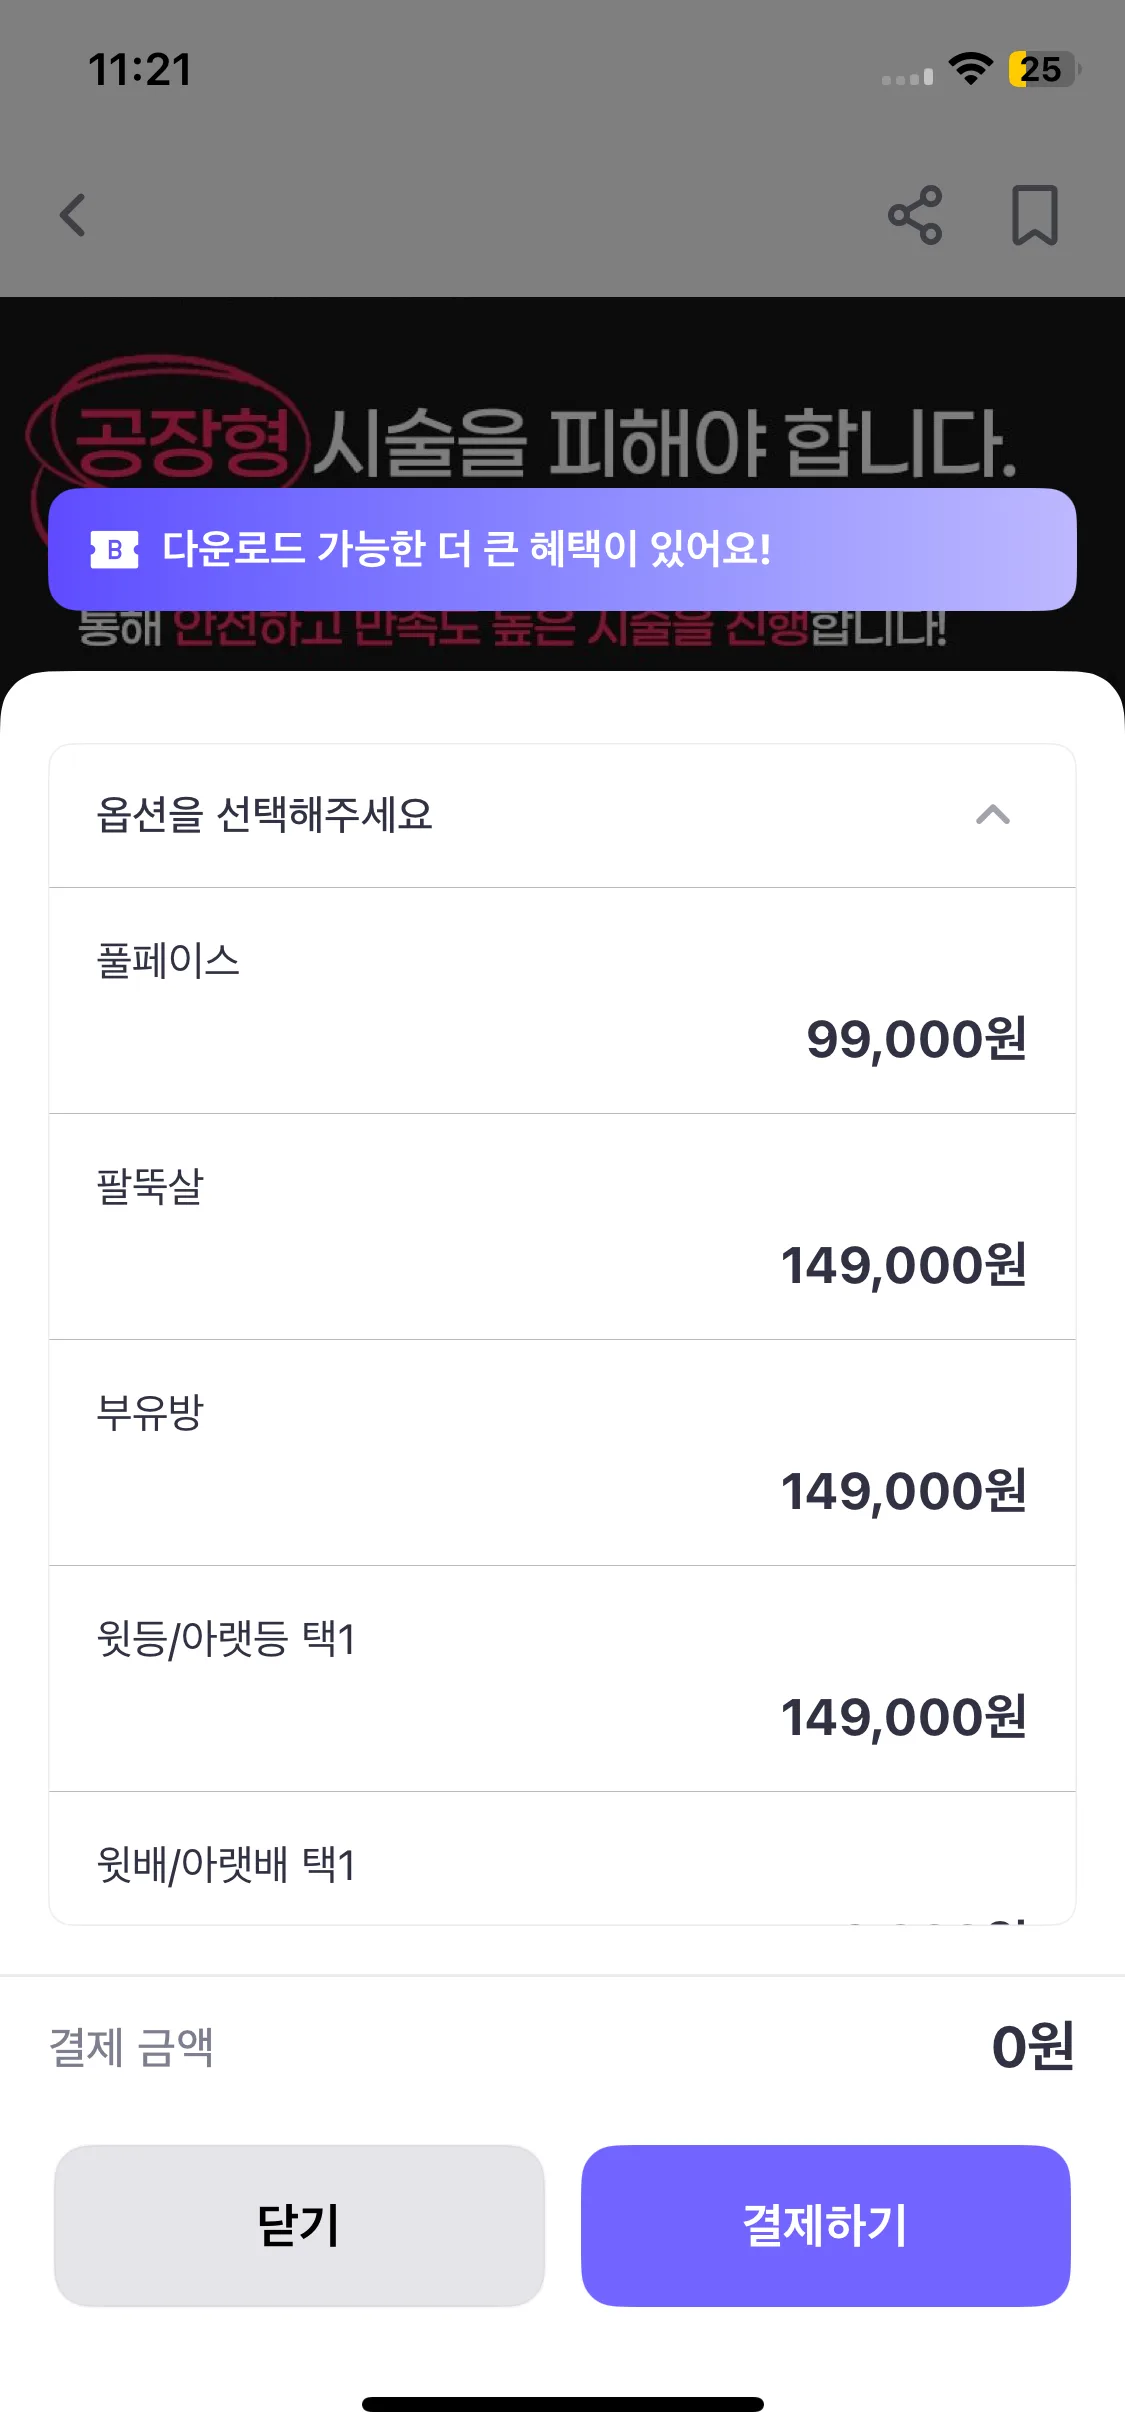The width and height of the screenshot is (1125, 2436).
Task: Tap the 99,000원 price of 풀페이스
Action: coord(916,1039)
